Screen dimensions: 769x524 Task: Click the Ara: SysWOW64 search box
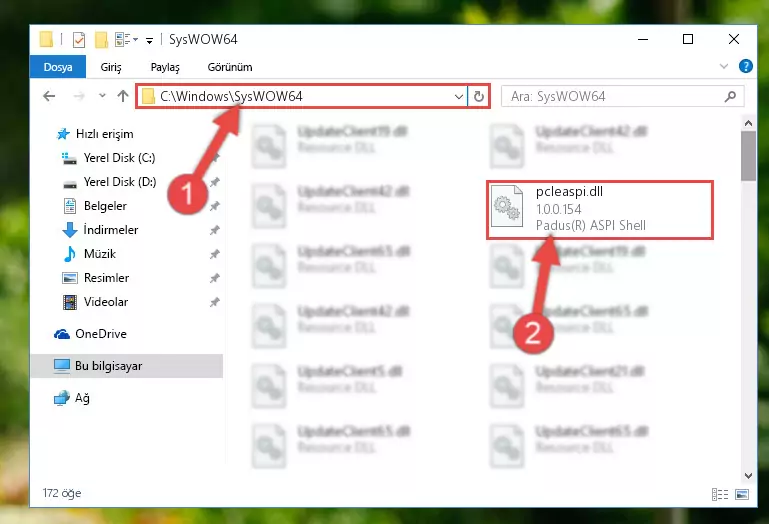[622, 96]
